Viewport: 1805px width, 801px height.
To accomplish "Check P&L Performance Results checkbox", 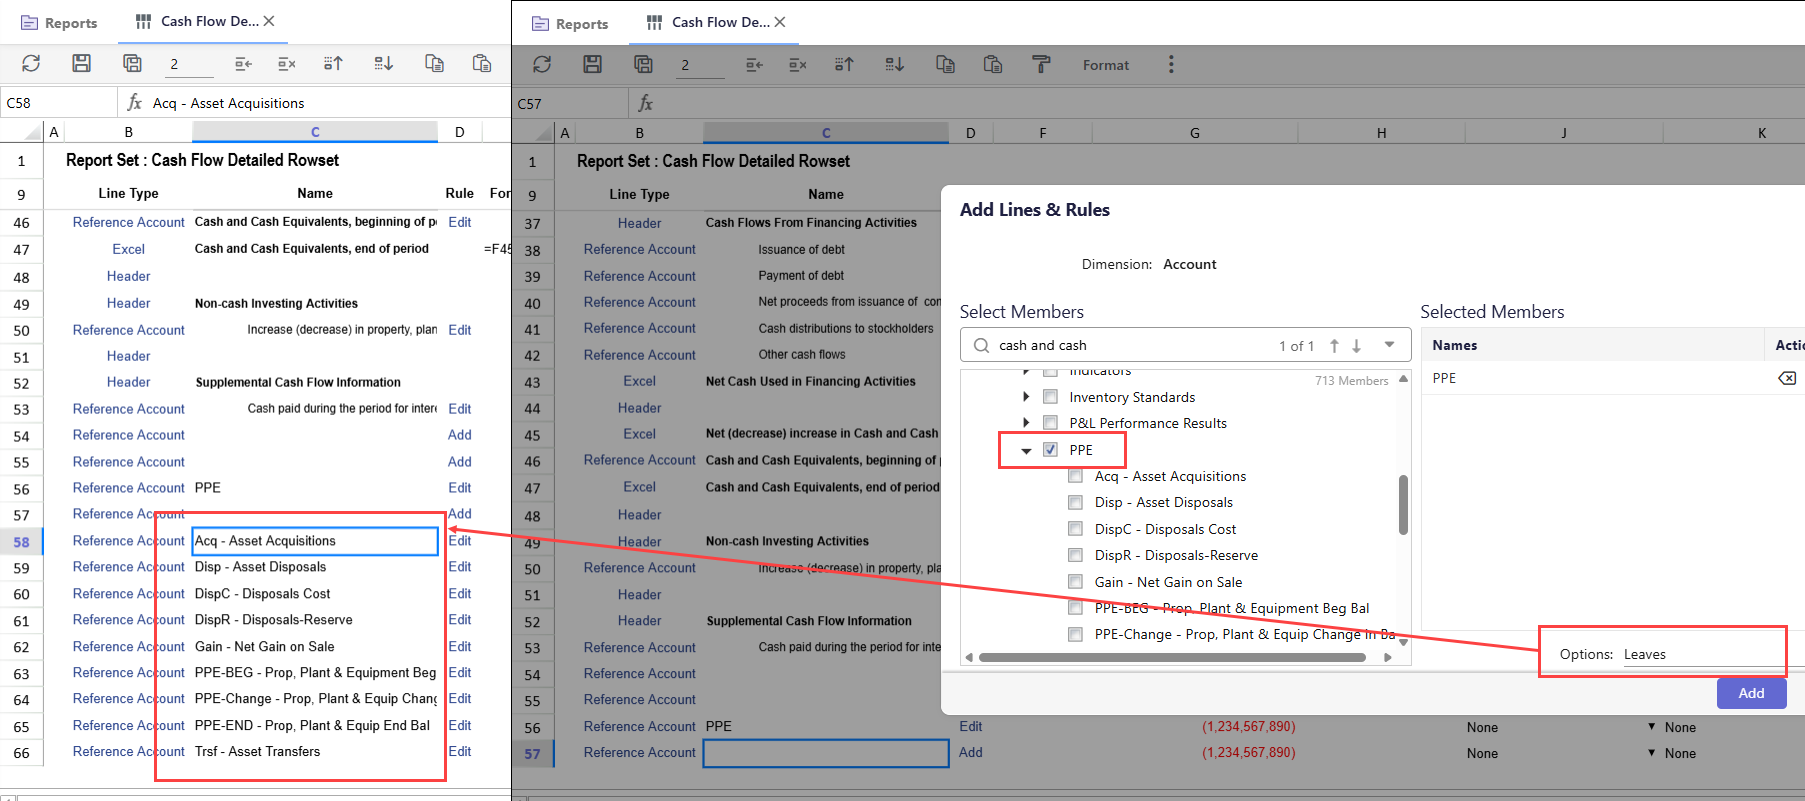I will [x=1050, y=423].
